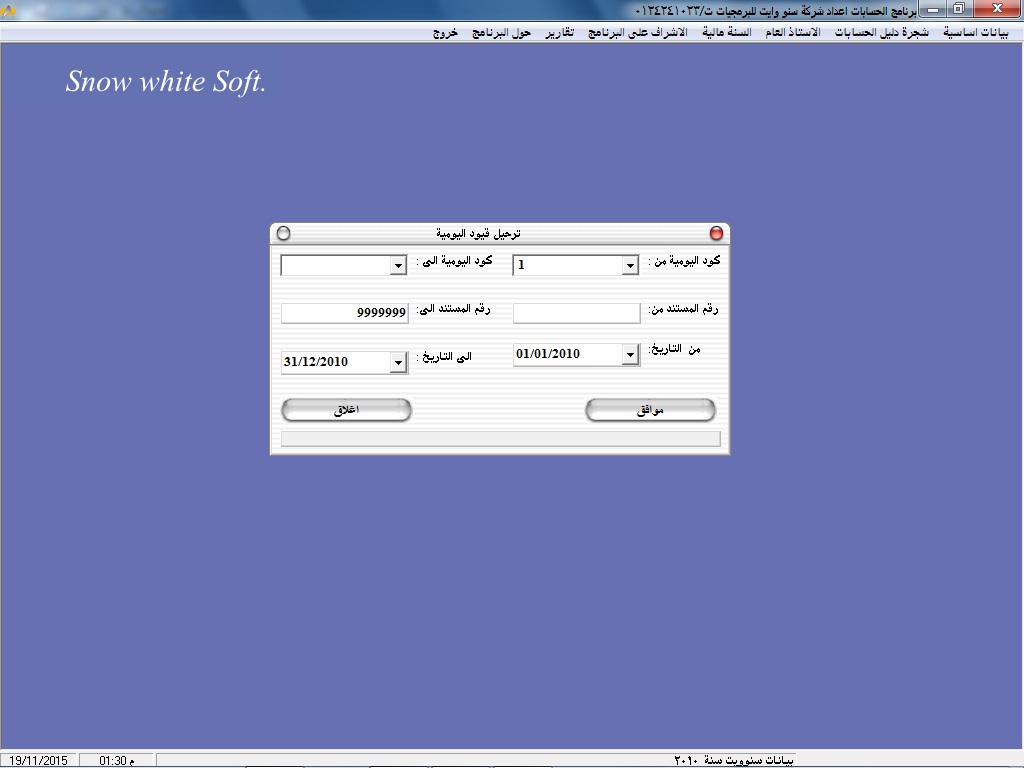Click the progress bar at dialog bottom
Viewport: 1024px width, 768px height.
coord(500,439)
